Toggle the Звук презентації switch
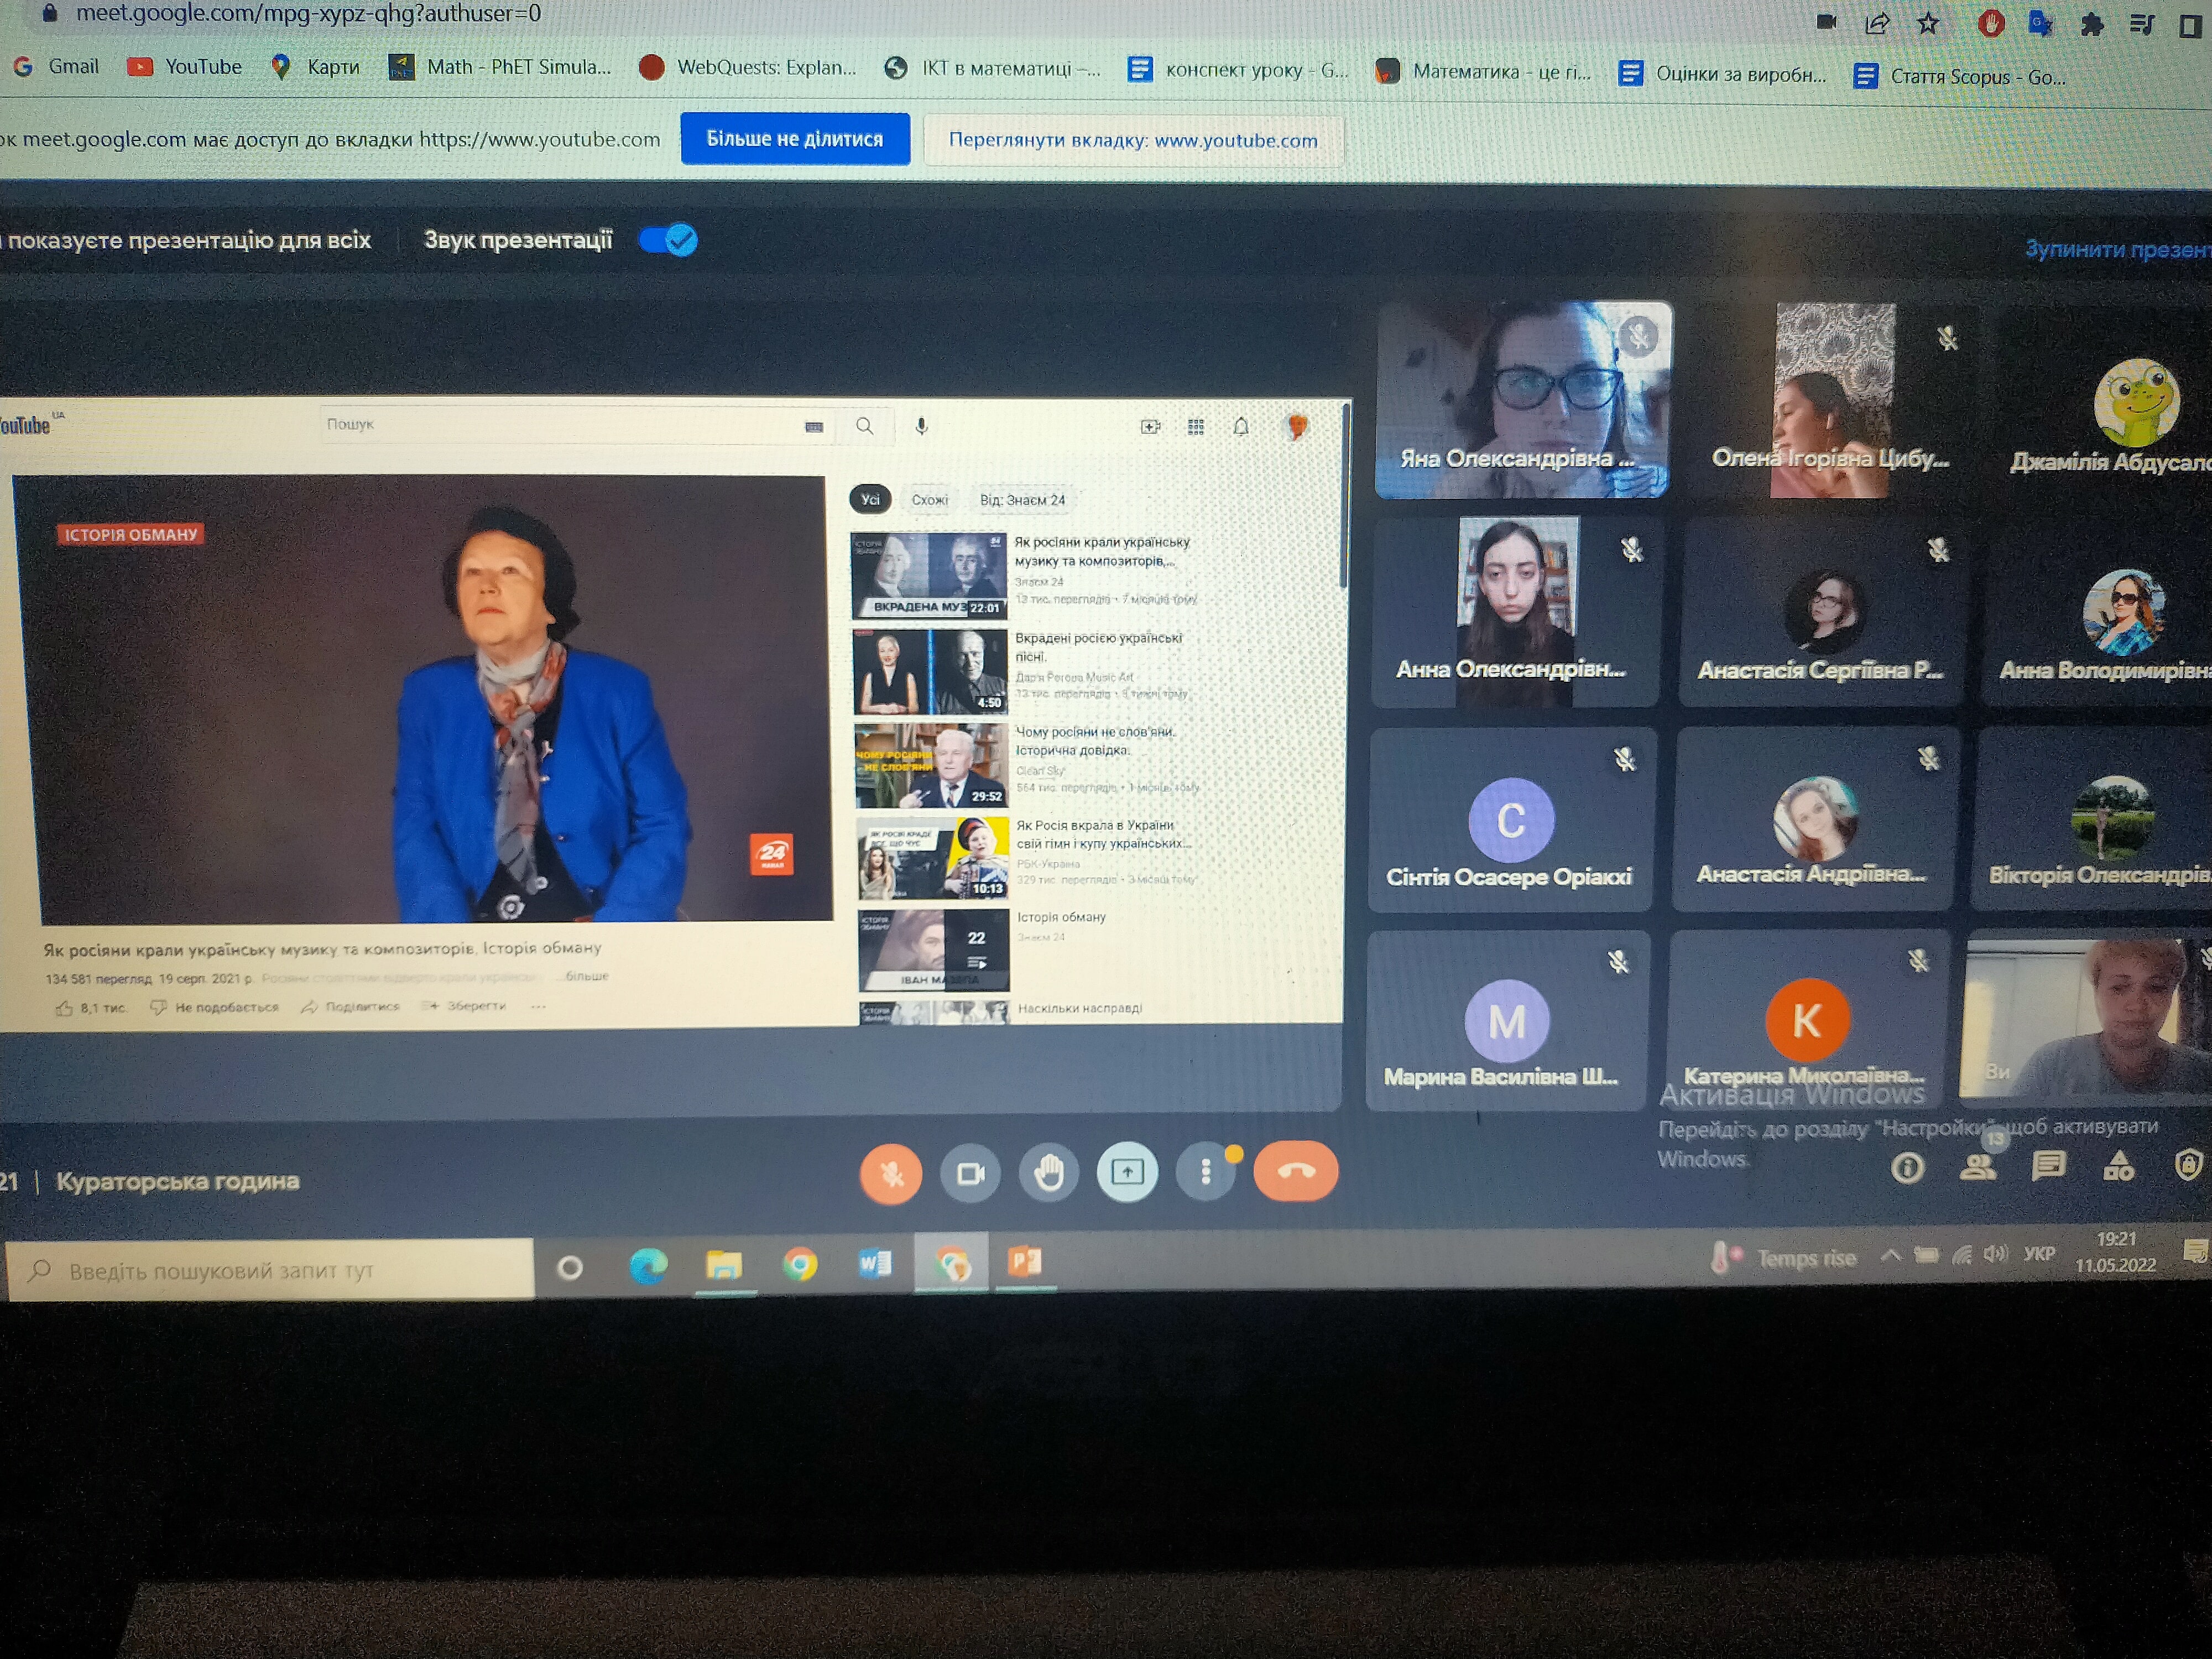 click(x=668, y=240)
